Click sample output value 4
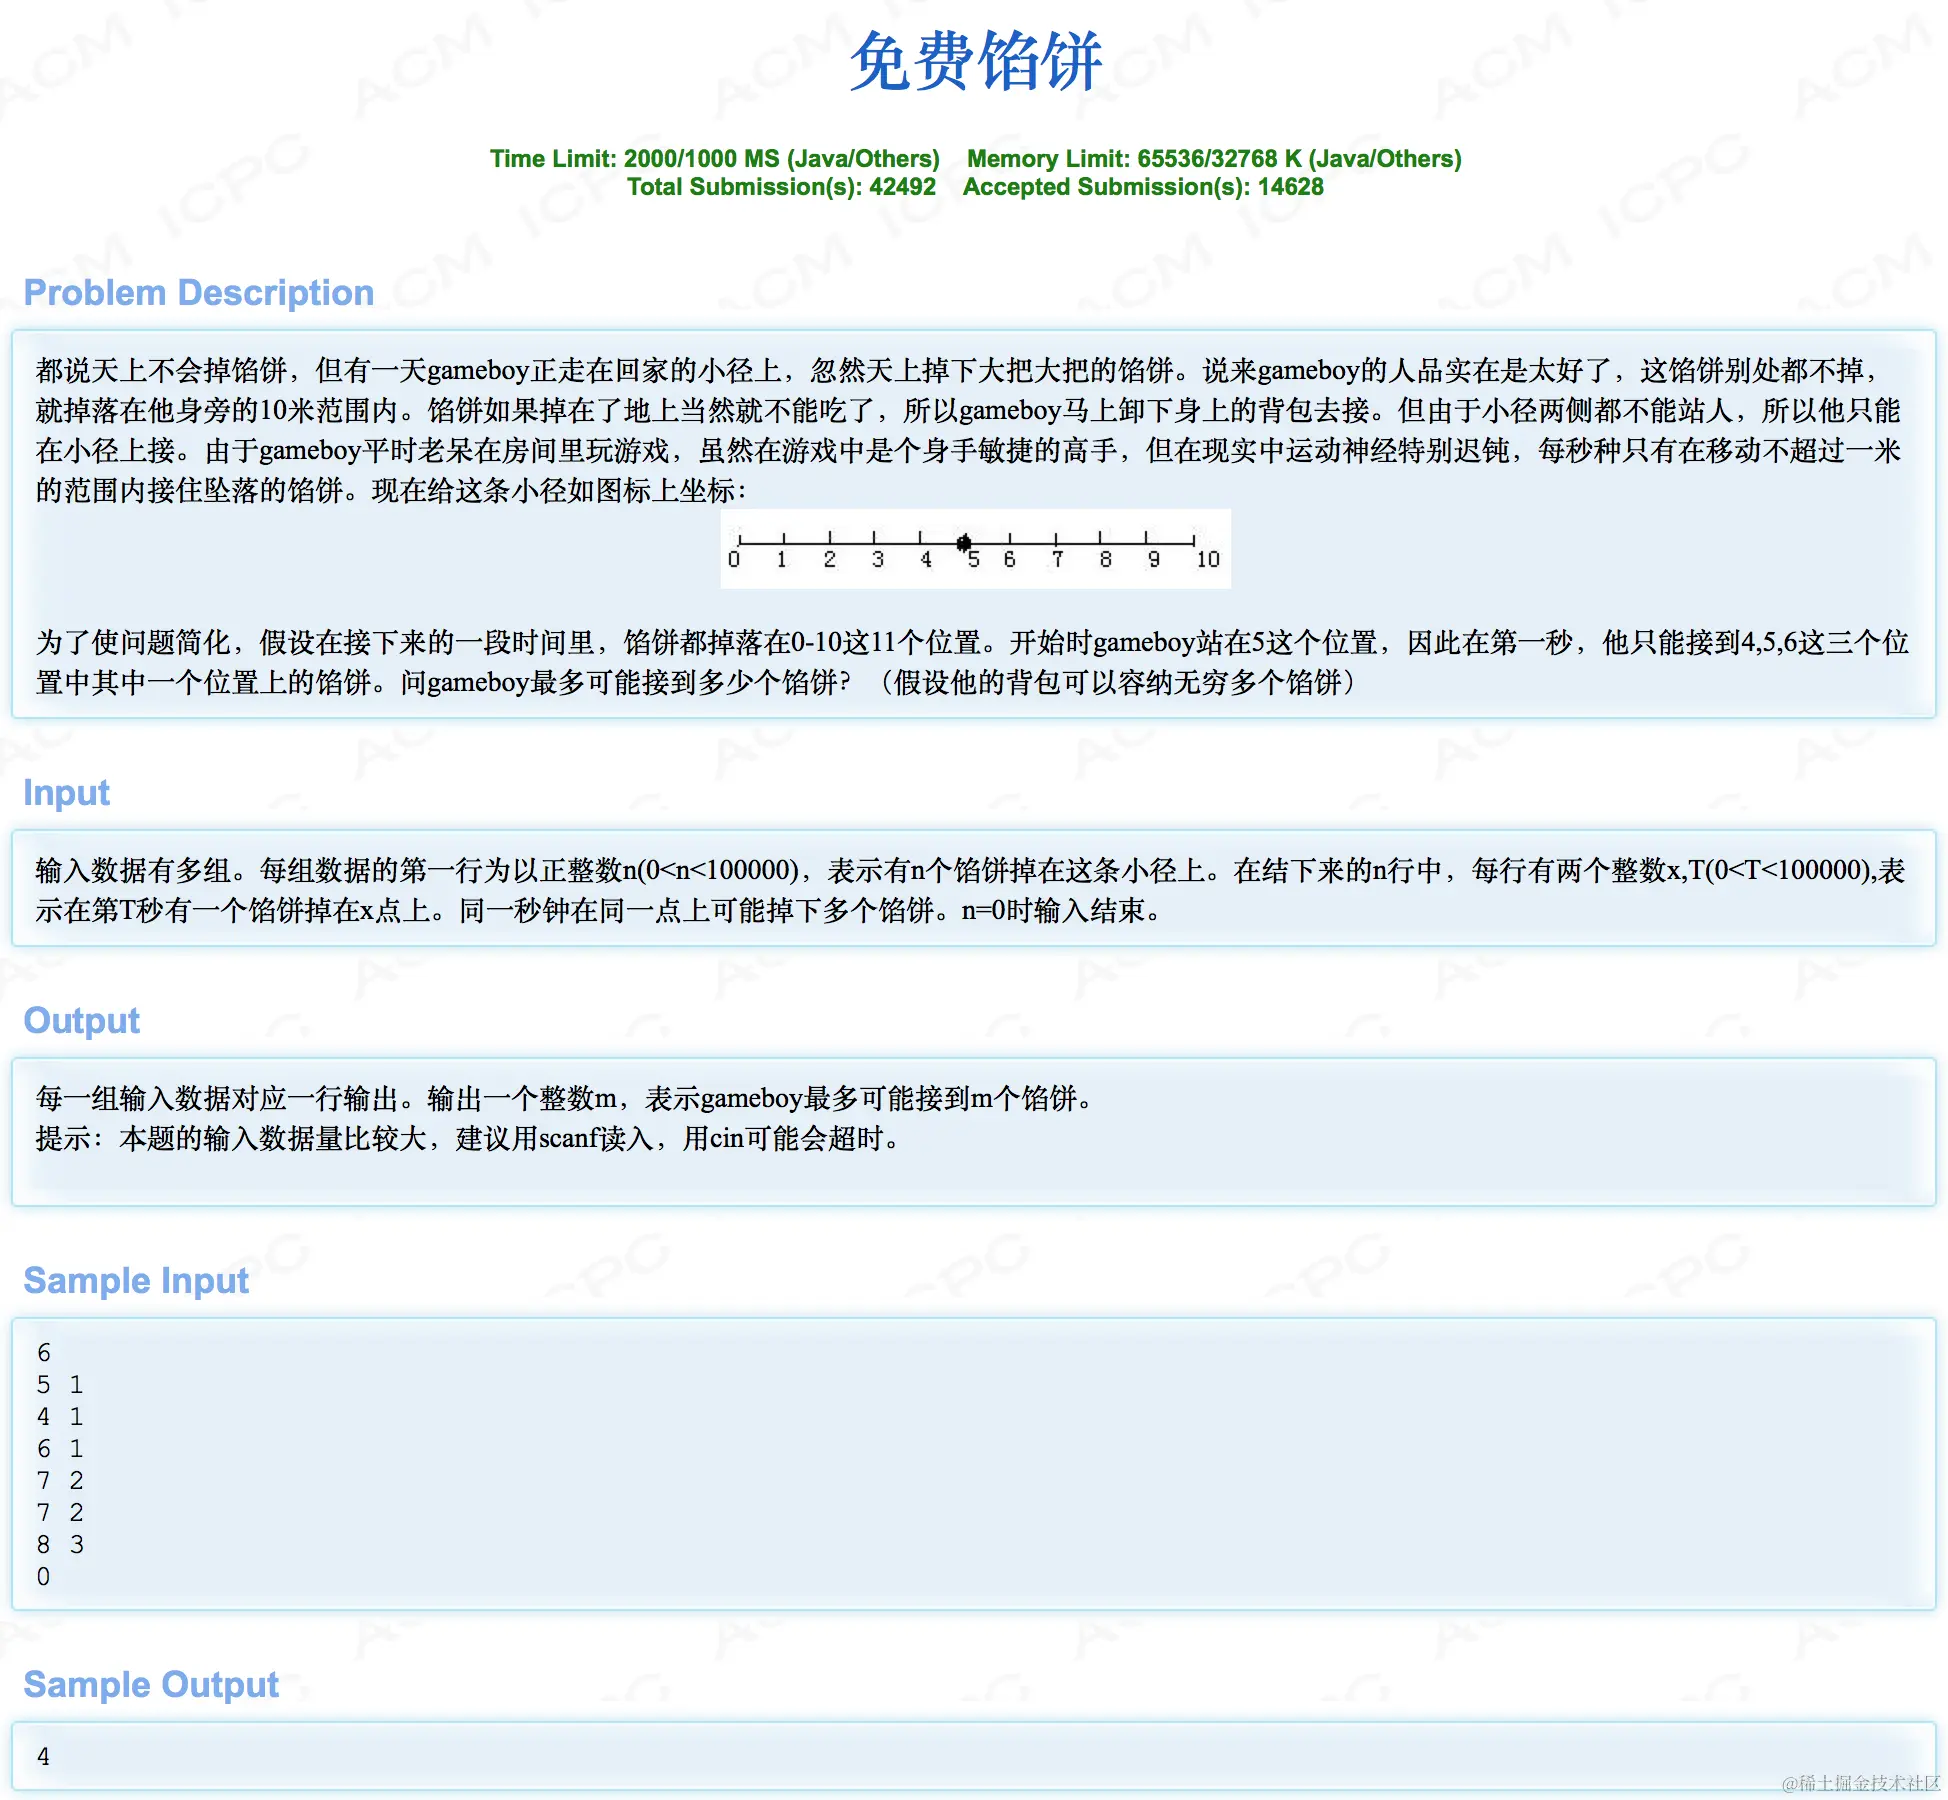1948x1800 pixels. pos(43,1756)
